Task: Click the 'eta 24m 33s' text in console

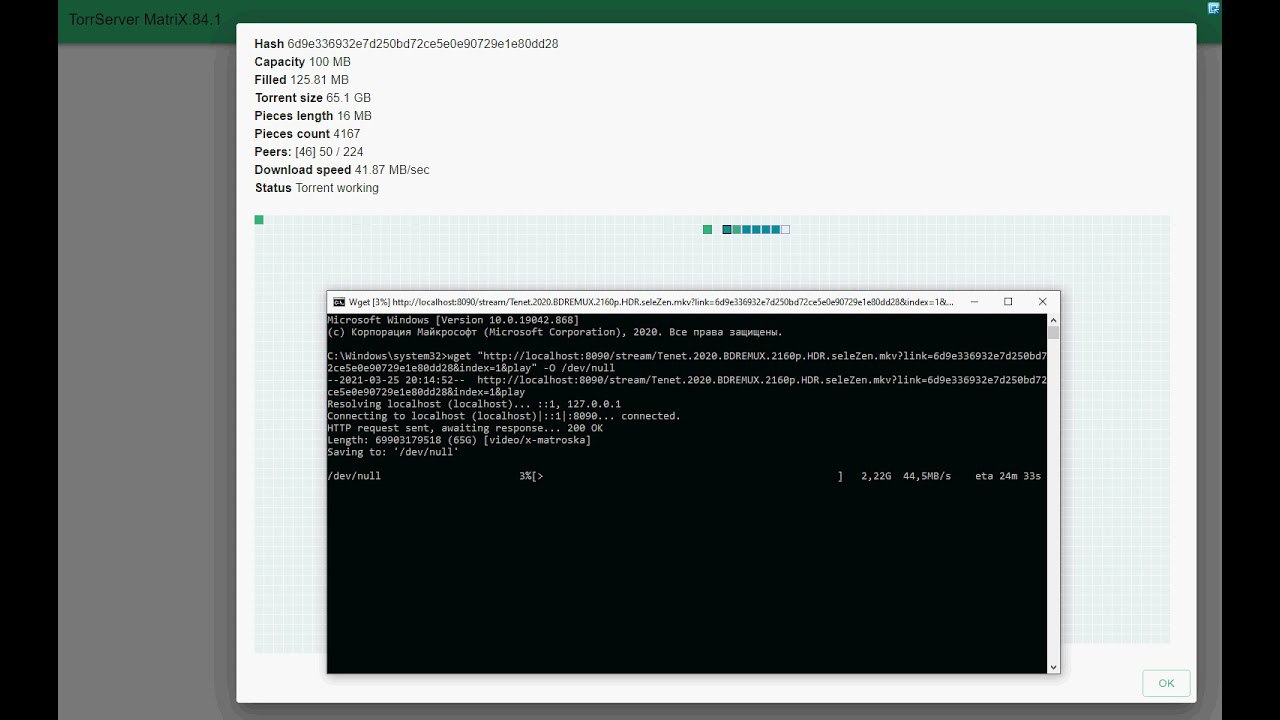Action: click(1008, 476)
